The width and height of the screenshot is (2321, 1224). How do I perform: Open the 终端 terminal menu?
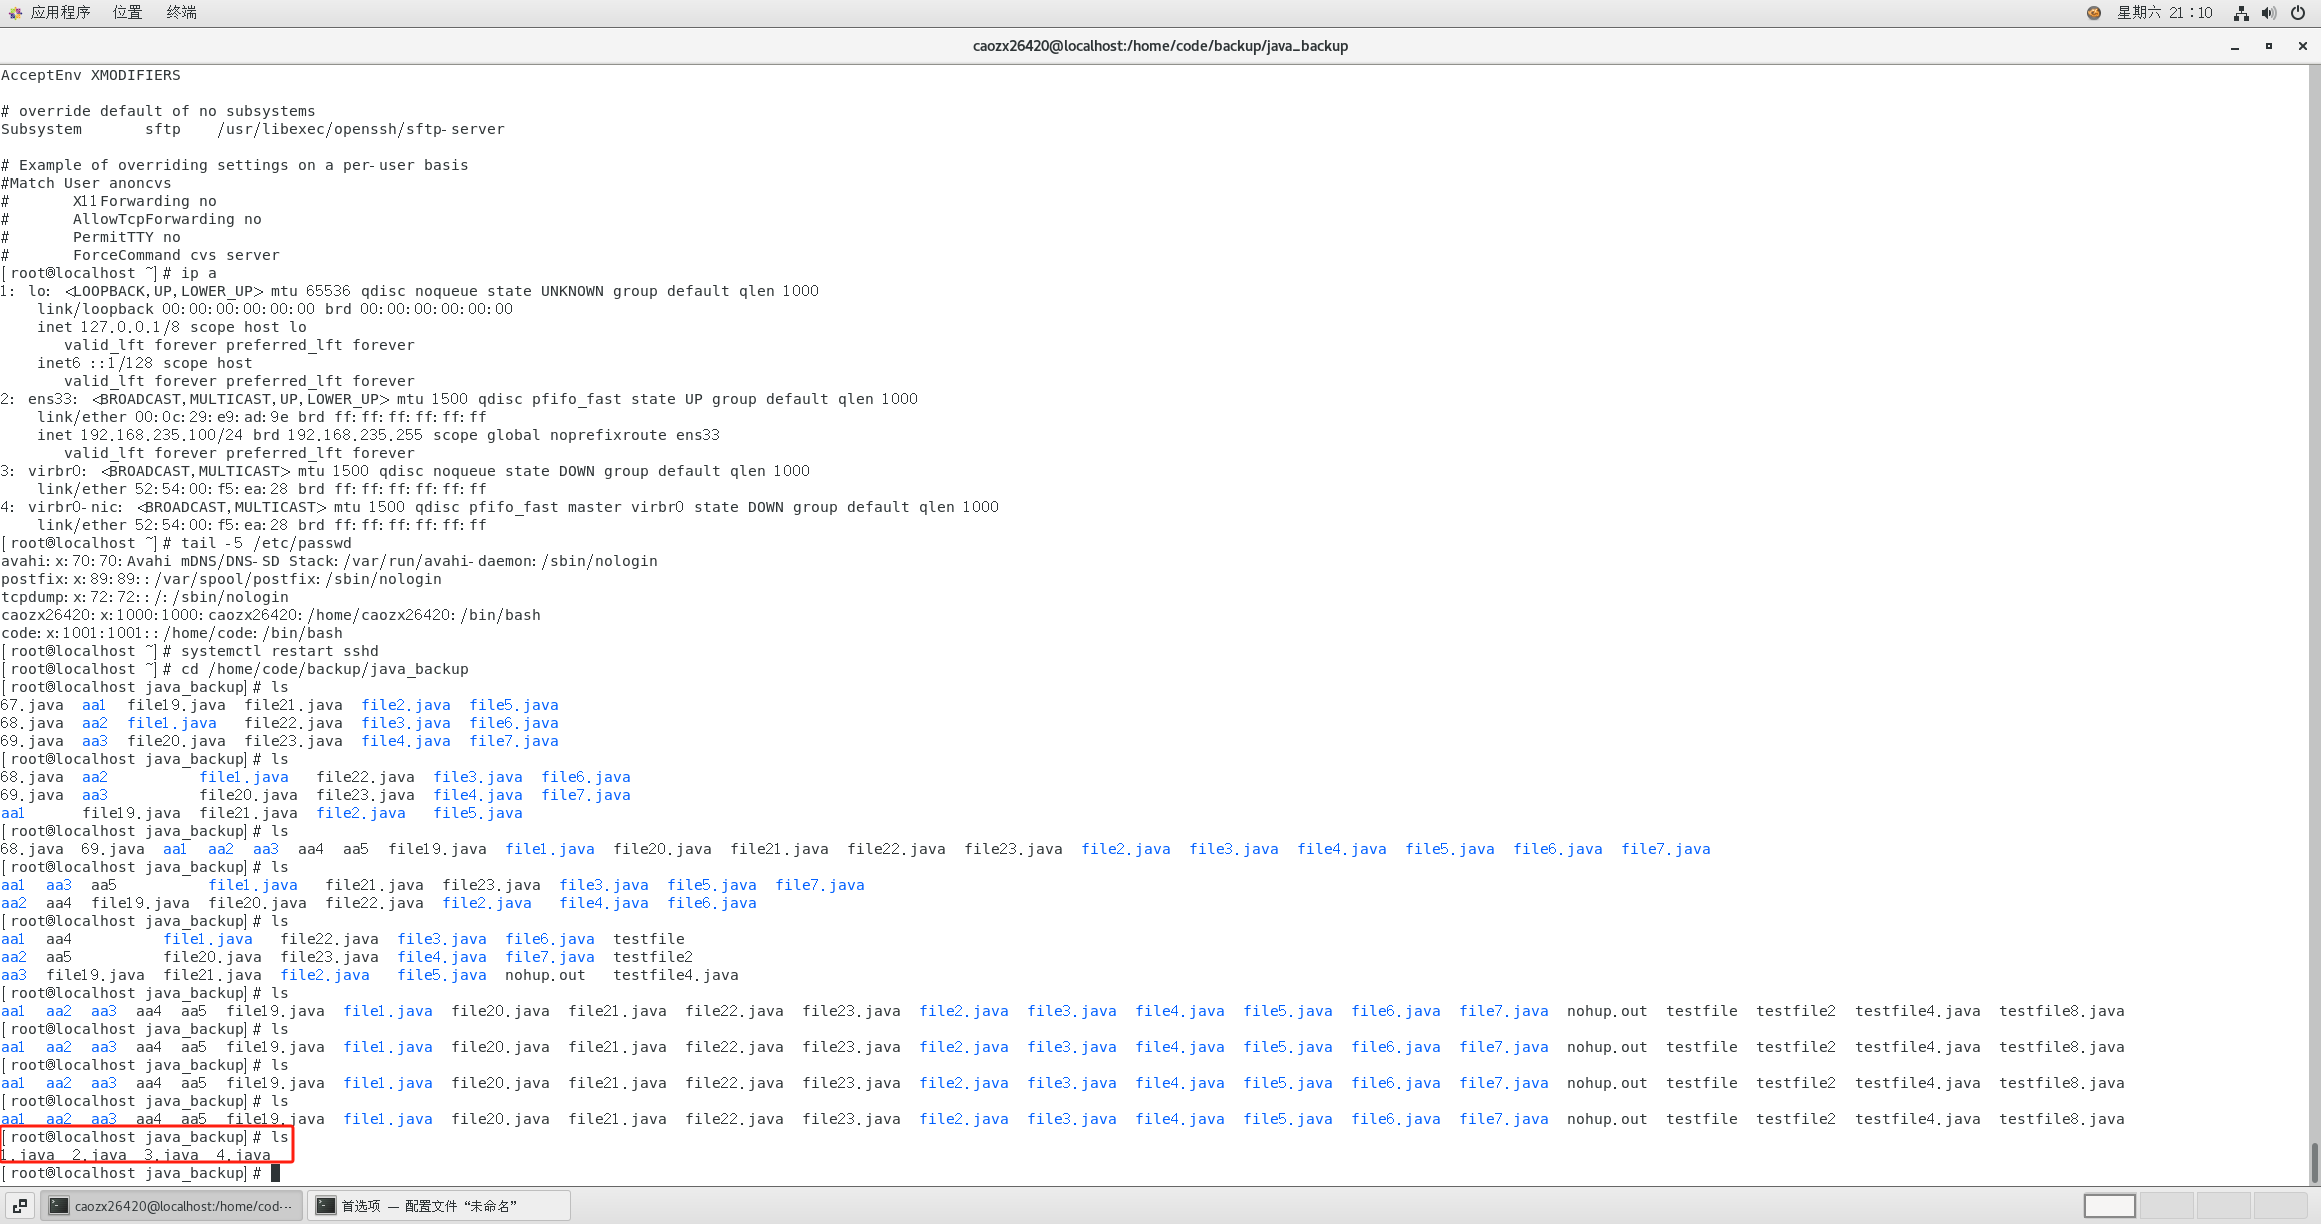coord(181,12)
